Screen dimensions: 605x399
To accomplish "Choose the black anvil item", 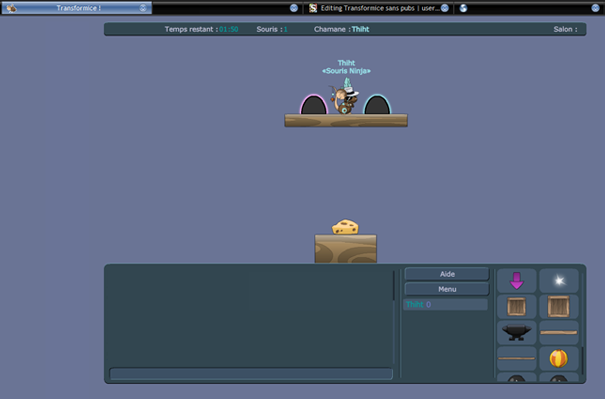I will click(516, 332).
